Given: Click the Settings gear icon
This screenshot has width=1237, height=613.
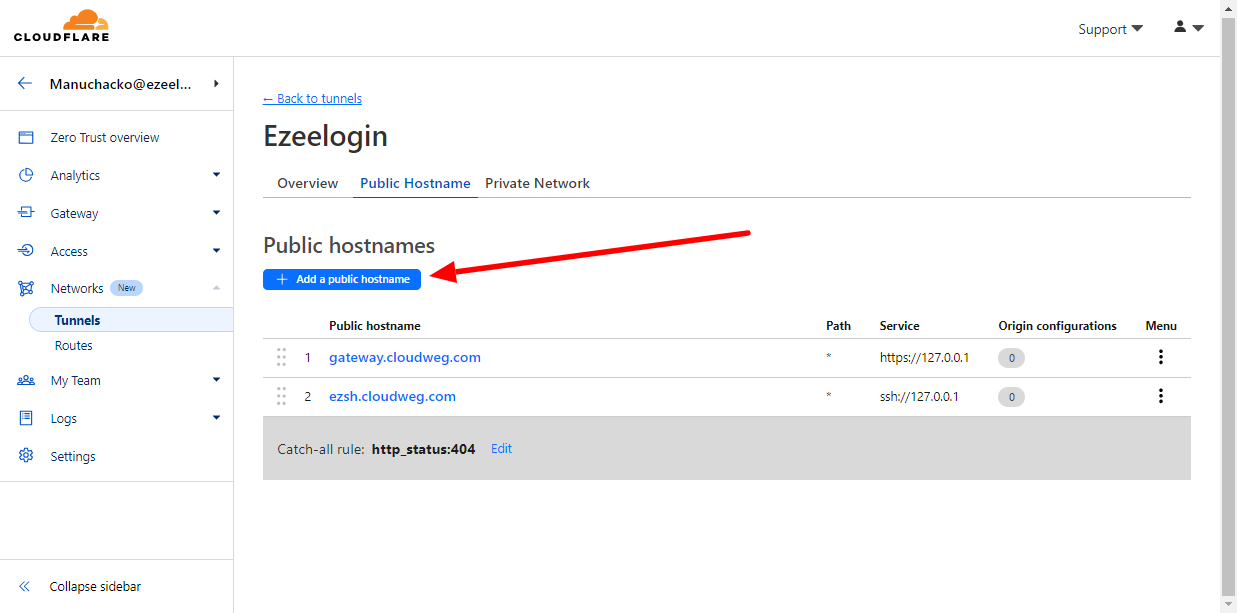Looking at the screenshot, I should pos(27,456).
